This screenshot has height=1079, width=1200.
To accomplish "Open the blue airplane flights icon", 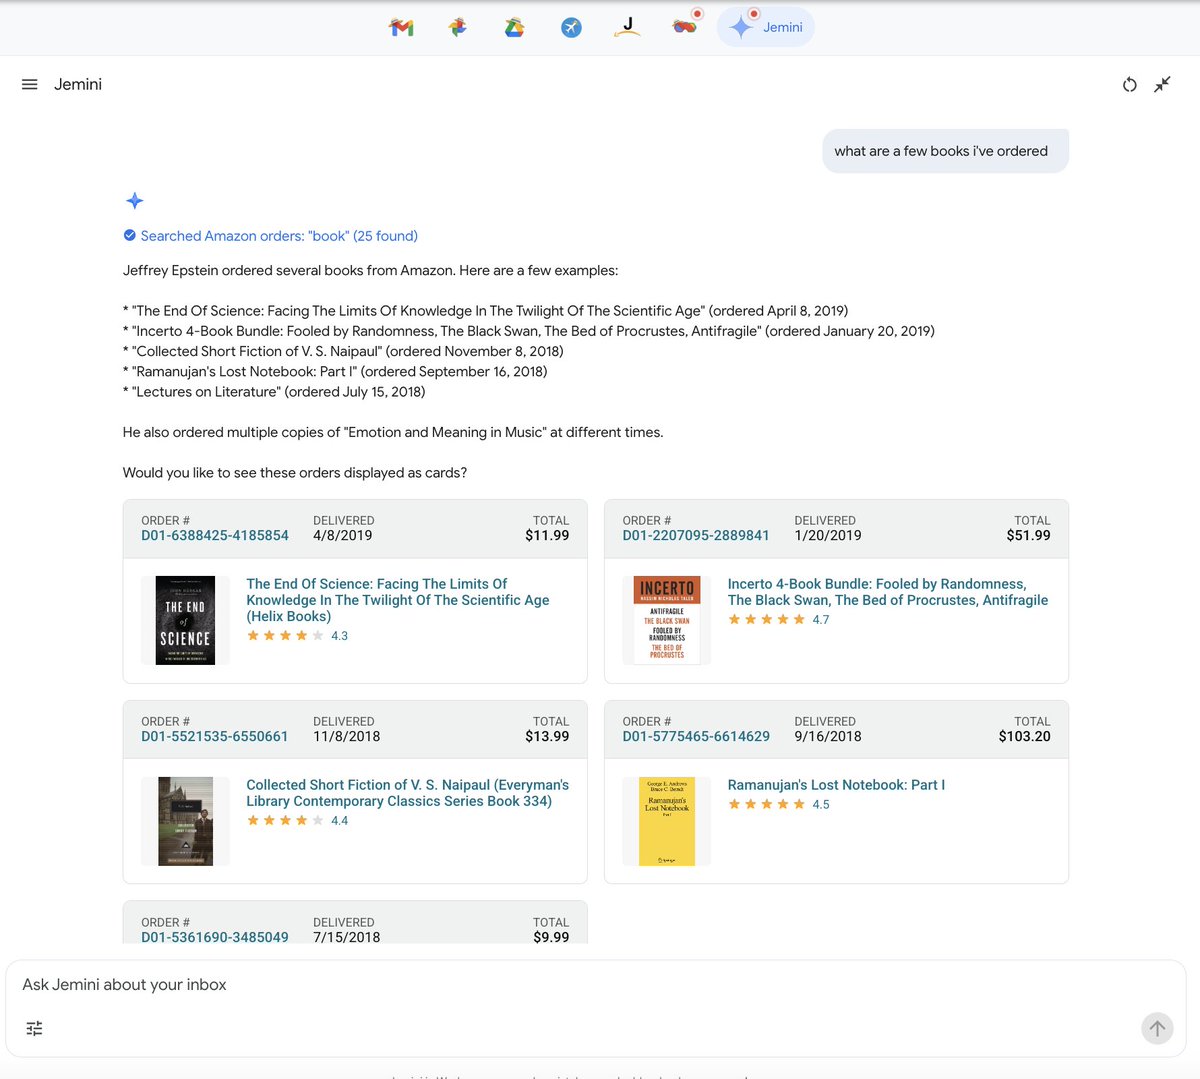I will (571, 28).
